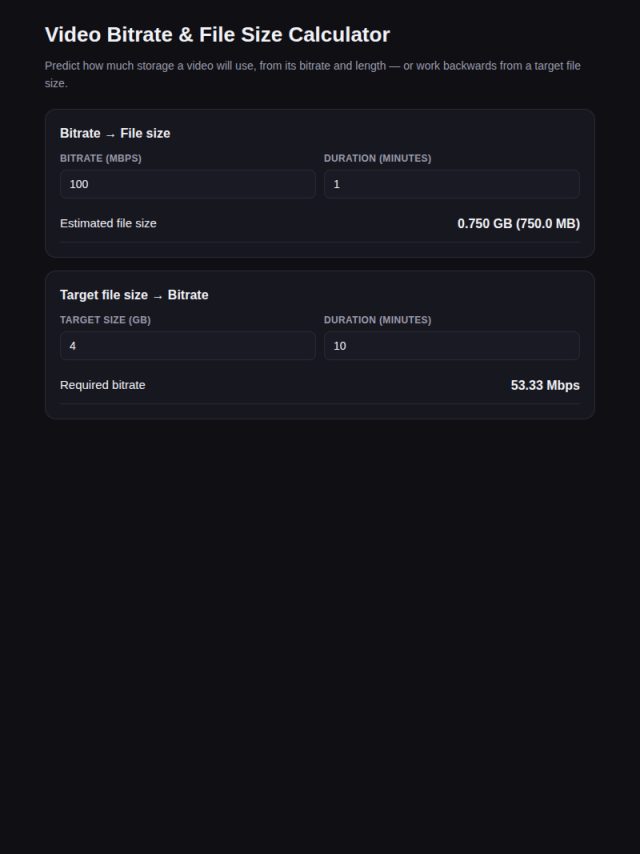
Task: Focus the Duration field in Bitrate → File size card
Action: click(452, 184)
